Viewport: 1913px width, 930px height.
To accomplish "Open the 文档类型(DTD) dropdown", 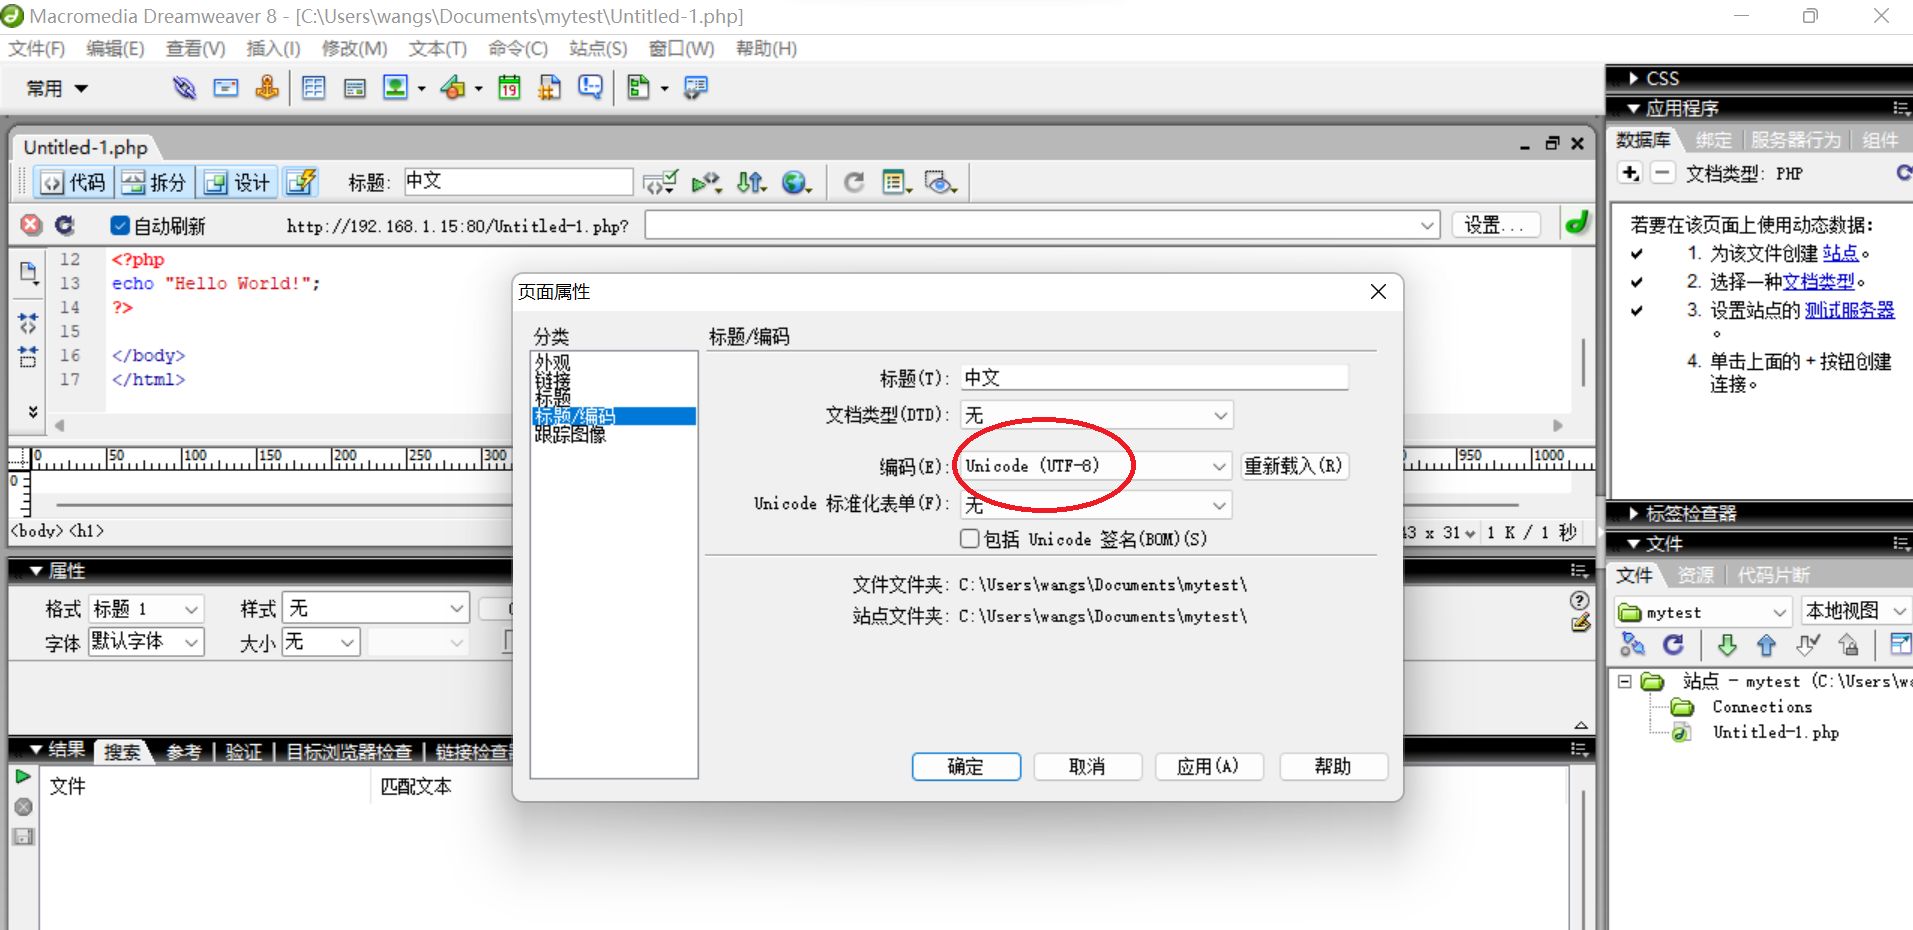I will pos(1096,415).
